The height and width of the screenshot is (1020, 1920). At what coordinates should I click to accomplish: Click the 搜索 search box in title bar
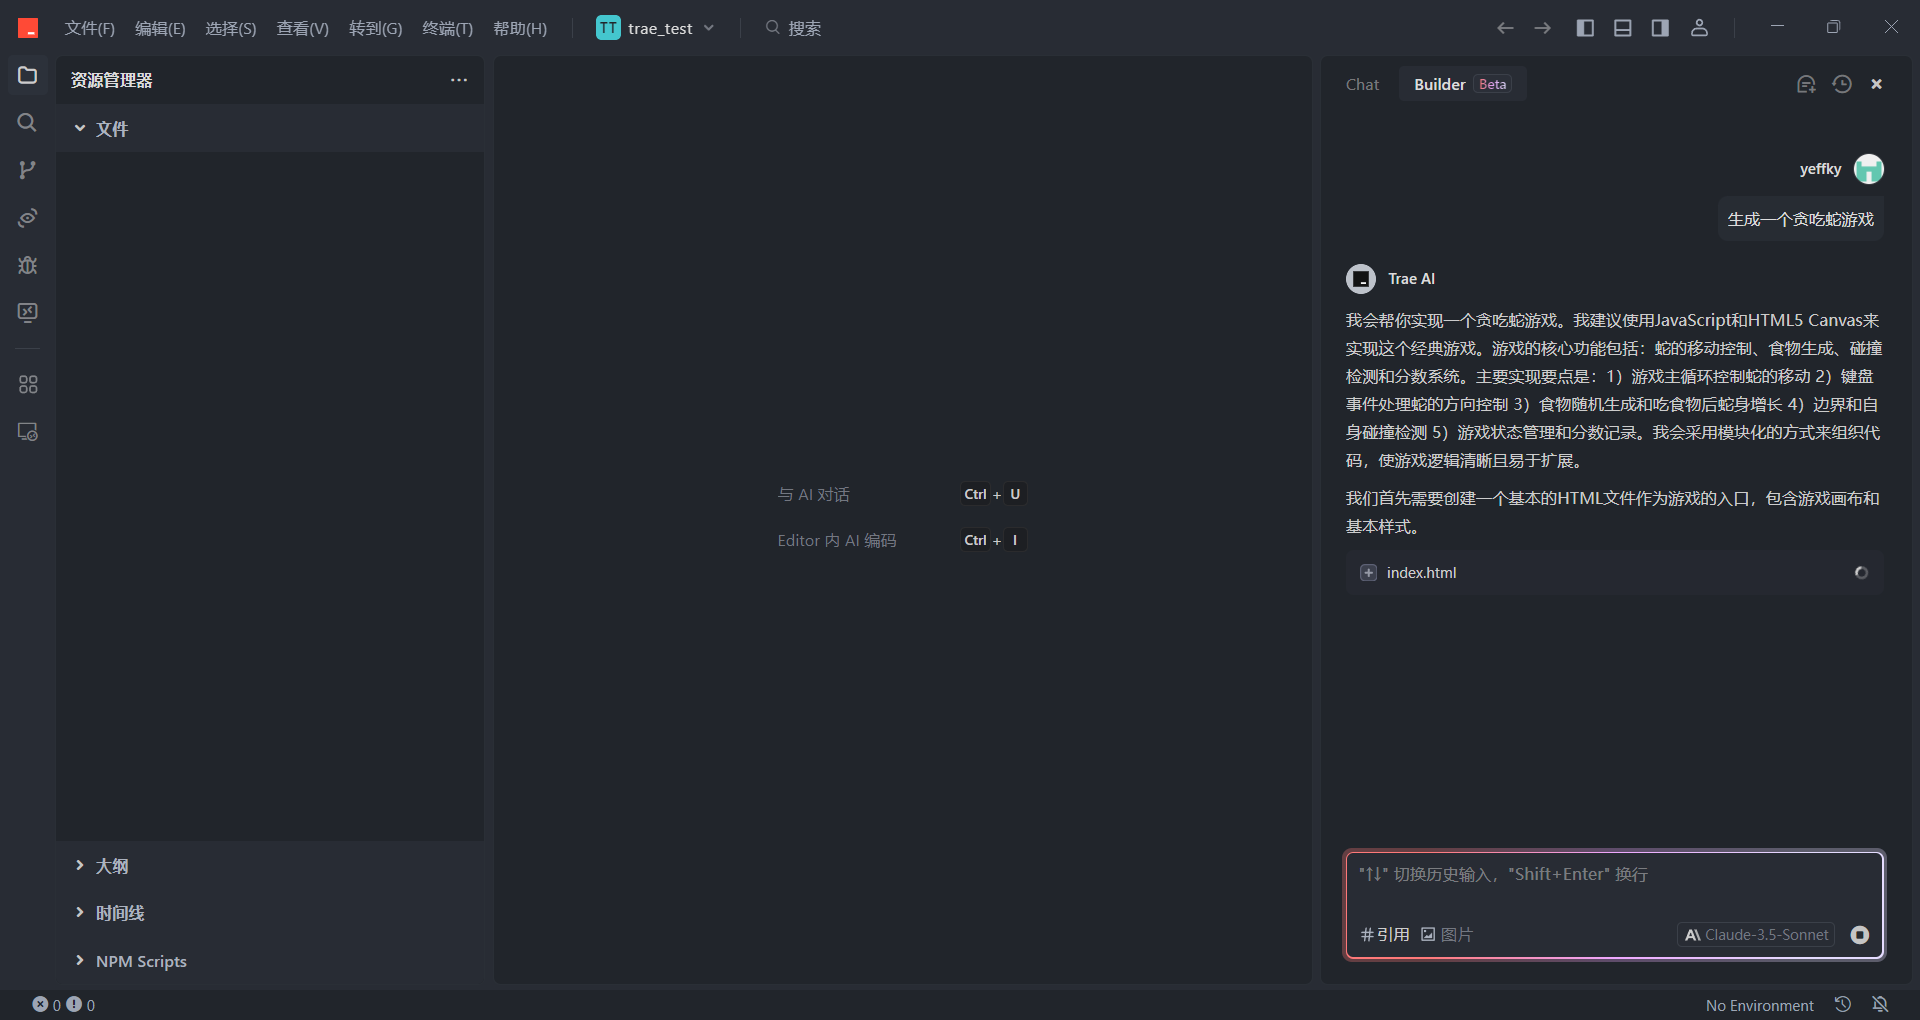(x=794, y=28)
